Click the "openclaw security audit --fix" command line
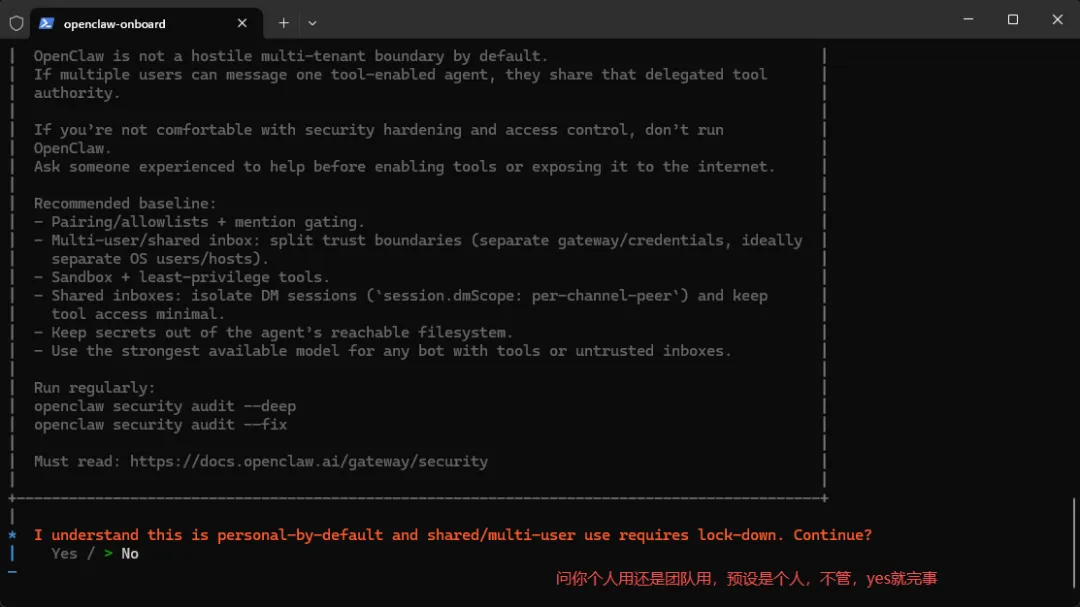This screenshot has height=607, width=1080. pos(160,424)
